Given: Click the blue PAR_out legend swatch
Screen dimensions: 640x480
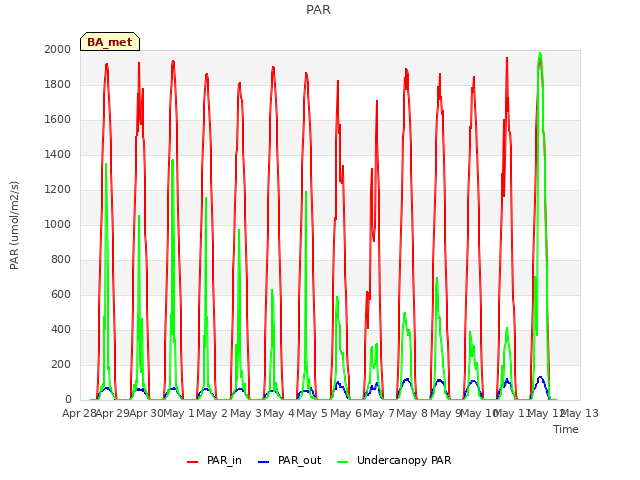Looking at the screenshot, I should point(264,462).
